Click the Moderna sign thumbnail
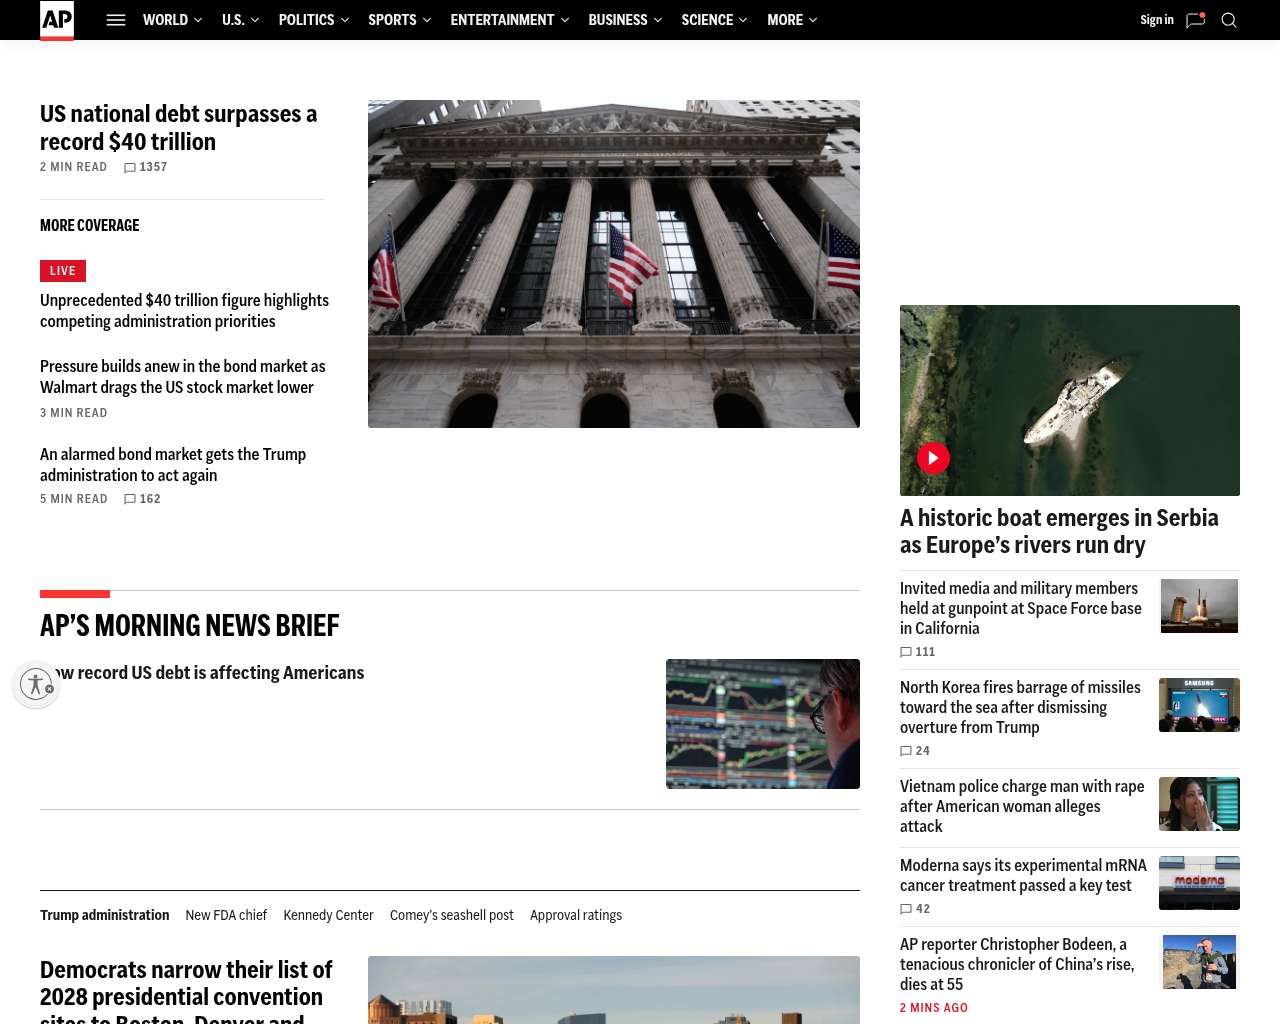Screen dimensions: 1280x1024 point(1199,883)
